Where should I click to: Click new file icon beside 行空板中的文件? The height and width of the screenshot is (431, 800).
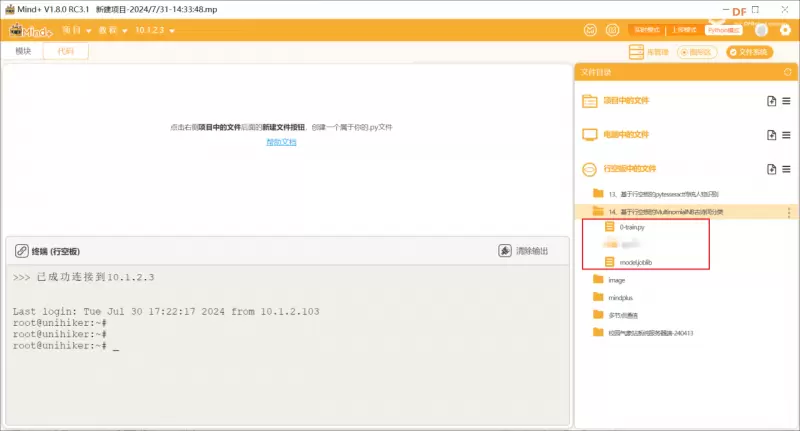point(770,169)
